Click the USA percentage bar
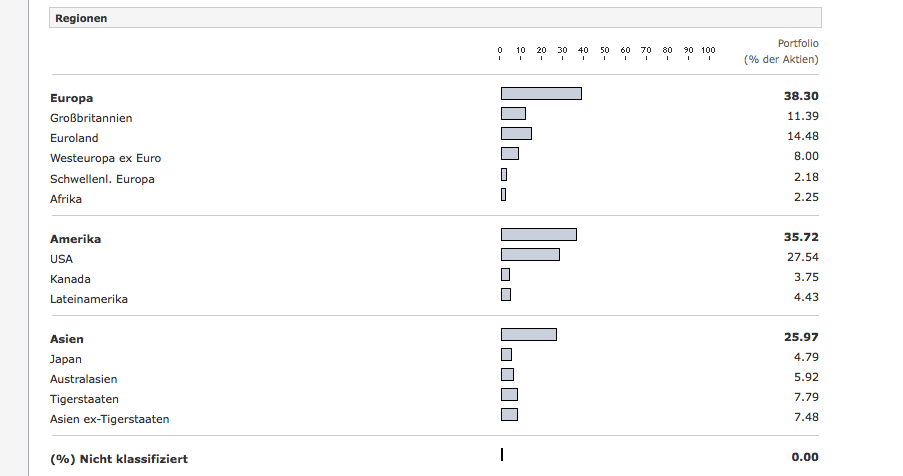 point(530,255)
